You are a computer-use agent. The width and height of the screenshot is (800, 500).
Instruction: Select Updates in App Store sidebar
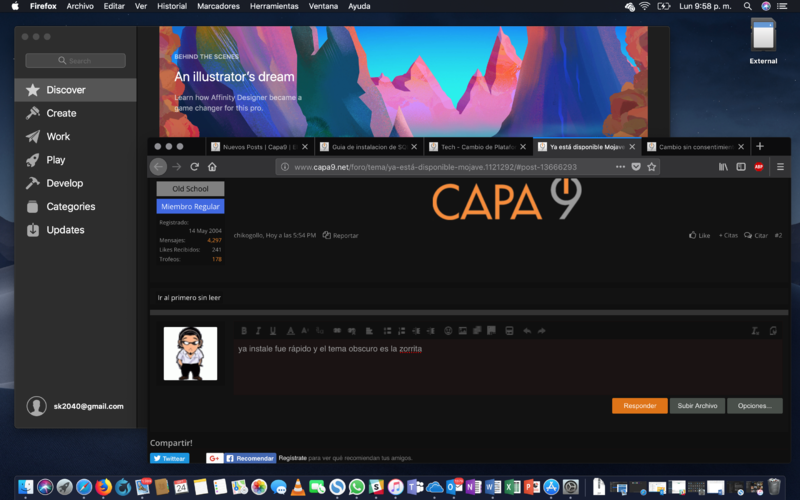click(x=76, y=230)
